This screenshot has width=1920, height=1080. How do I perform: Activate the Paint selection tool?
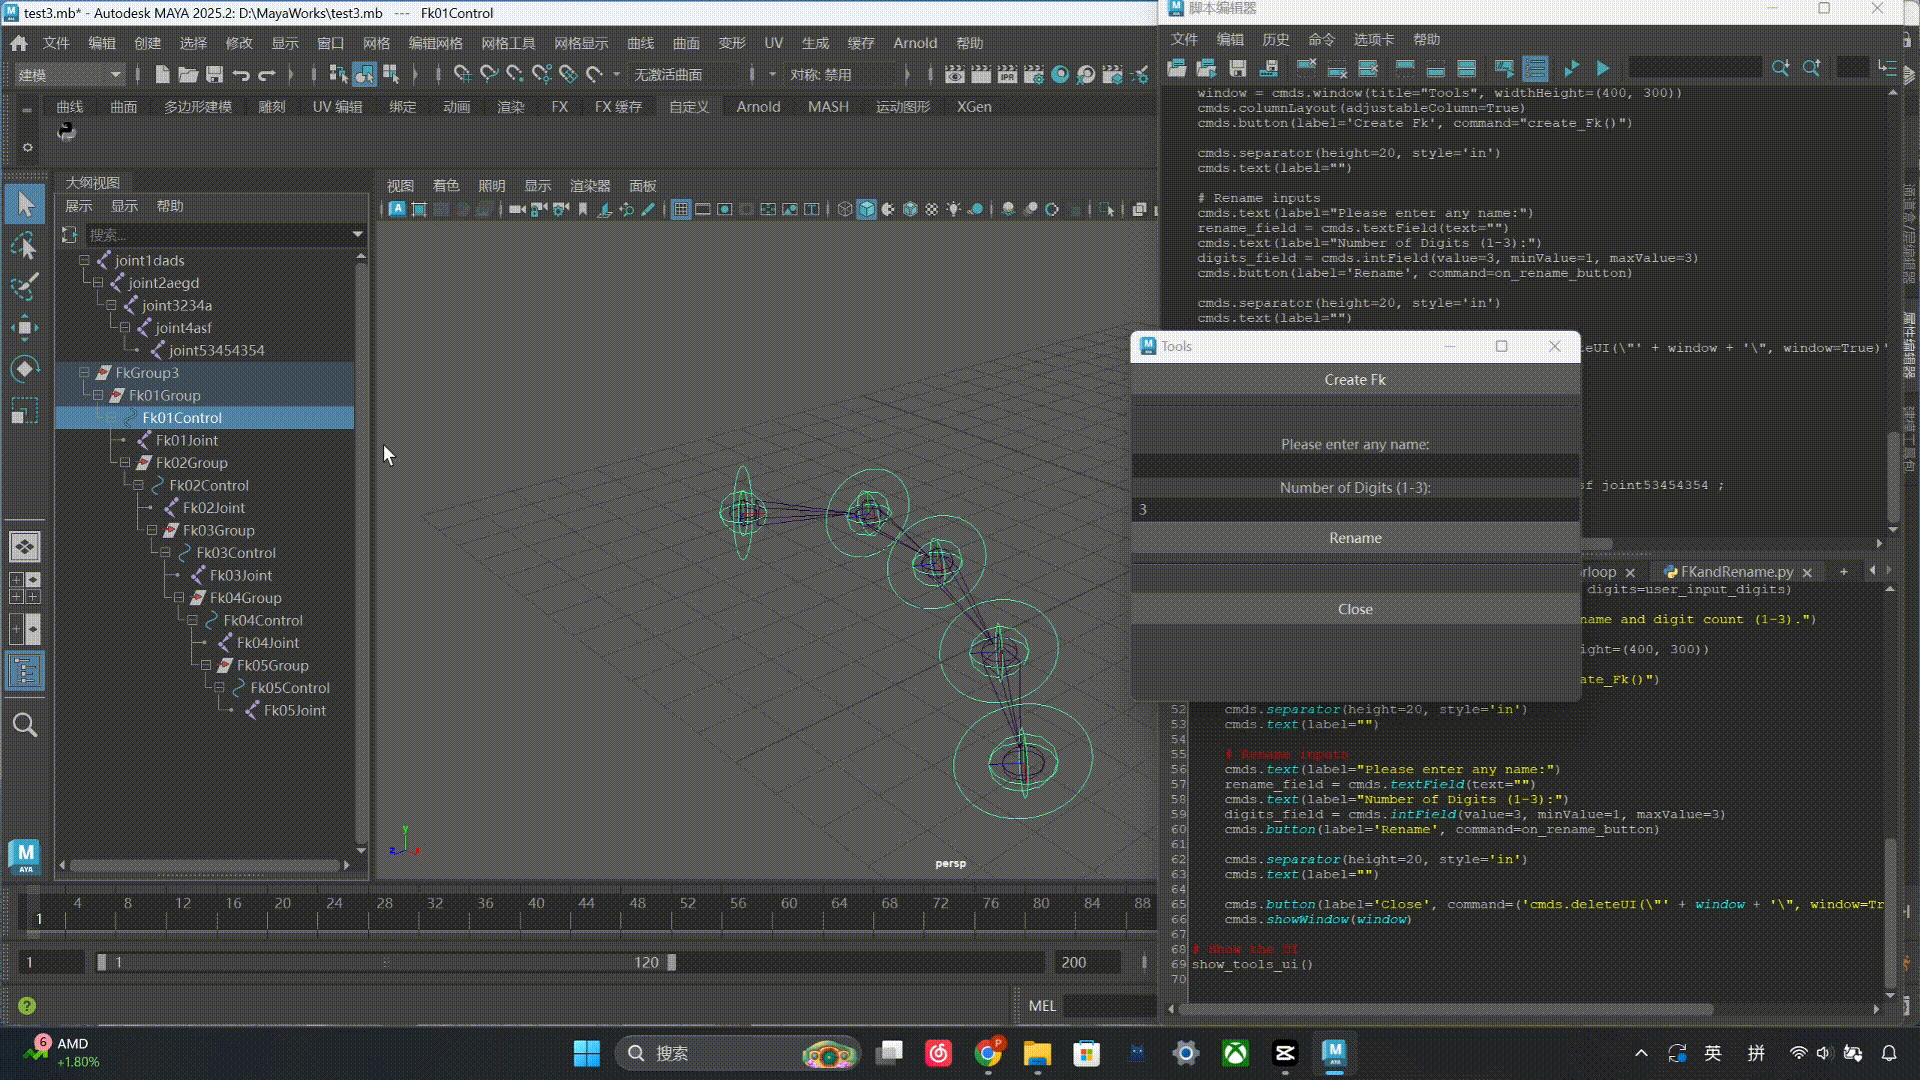[x=25, y=287]
